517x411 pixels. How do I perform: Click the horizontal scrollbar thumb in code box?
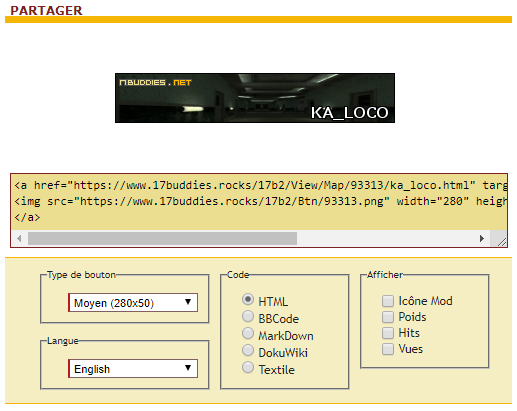(x=162, y=239)
